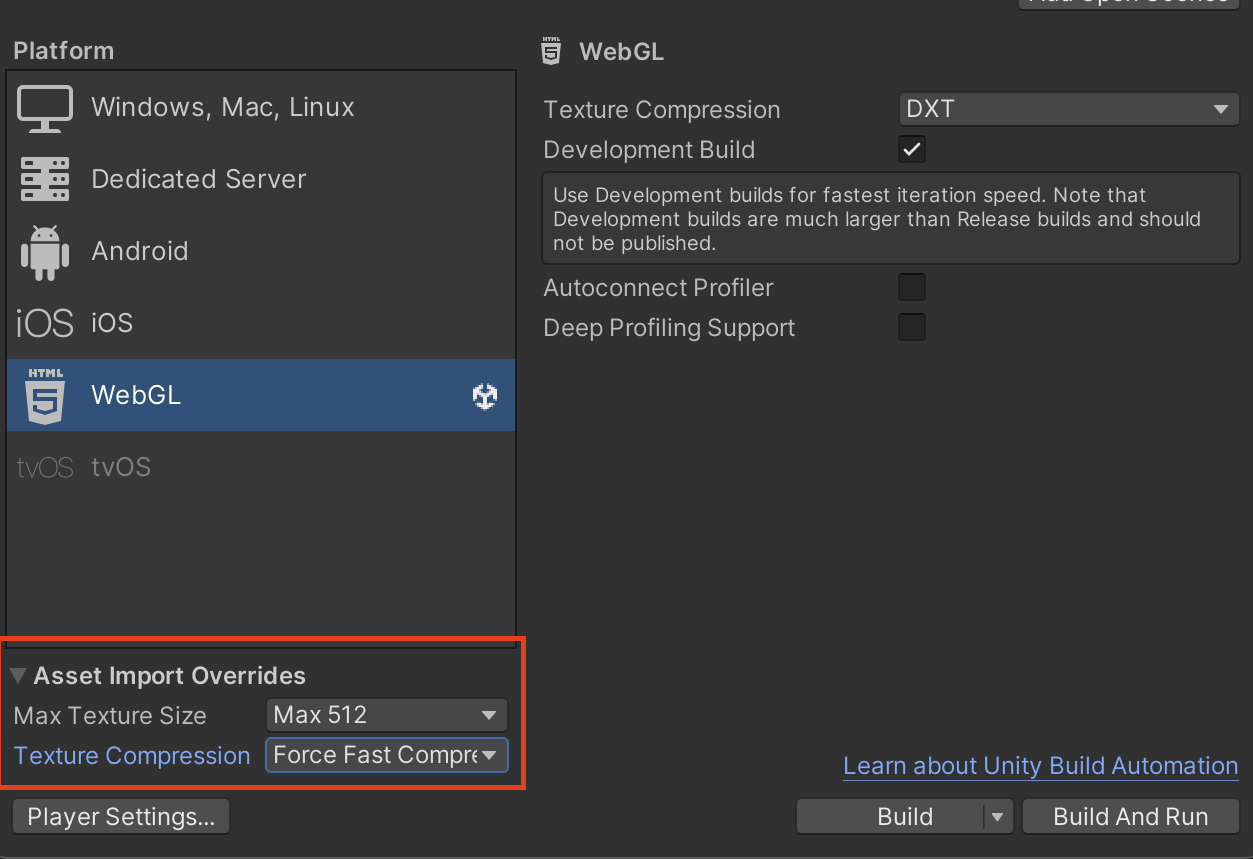Viewport: 1253px width, 859px height.
Task: Select the iOS platform row
Action: pyautogui.click(x=261, y=323)
